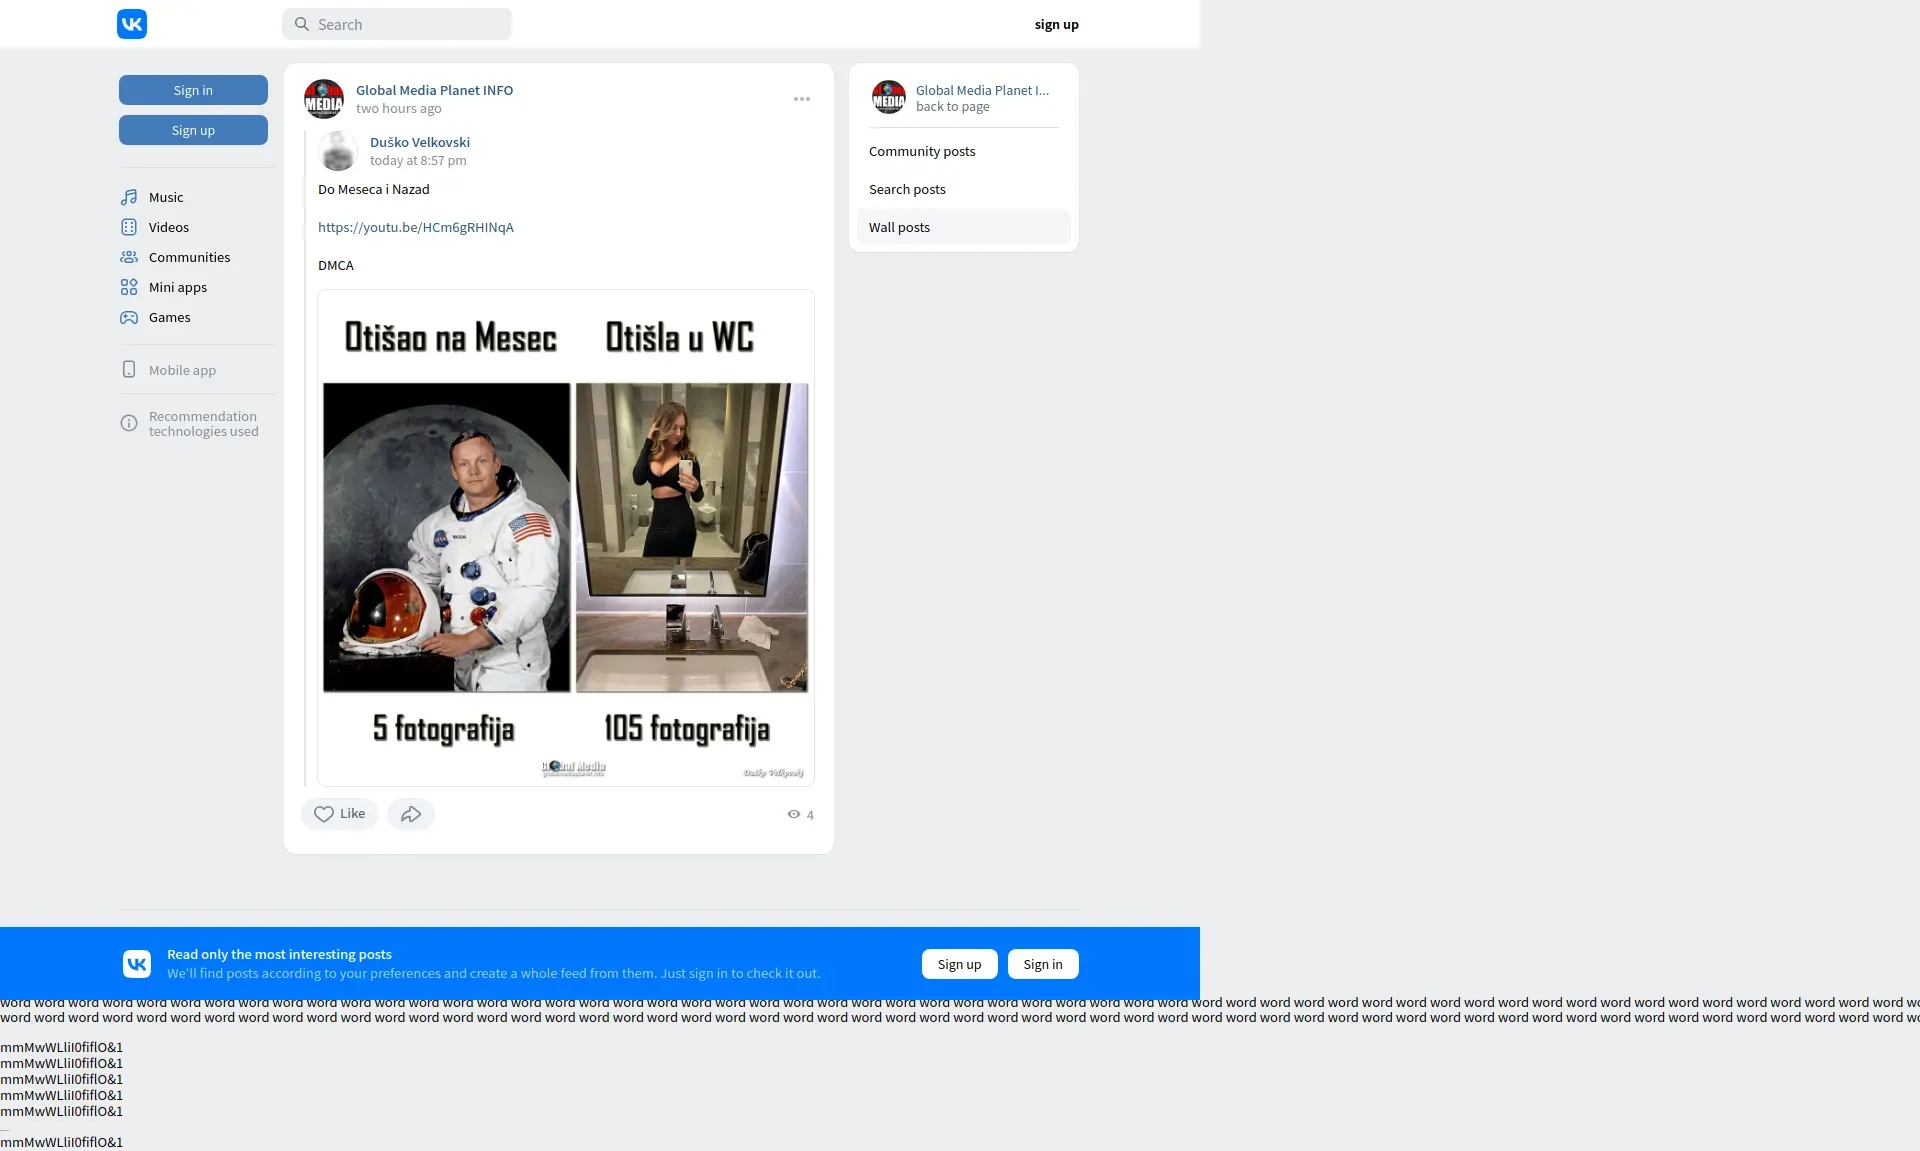
Task: Select the Community posts tab
Action: pos(922,152)
